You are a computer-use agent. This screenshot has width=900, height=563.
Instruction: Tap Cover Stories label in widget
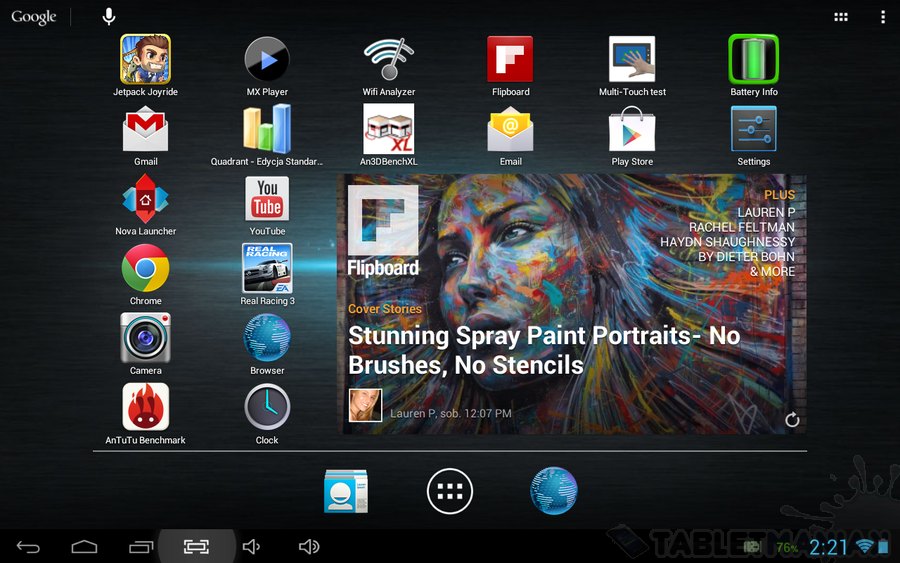coord(385,309)
